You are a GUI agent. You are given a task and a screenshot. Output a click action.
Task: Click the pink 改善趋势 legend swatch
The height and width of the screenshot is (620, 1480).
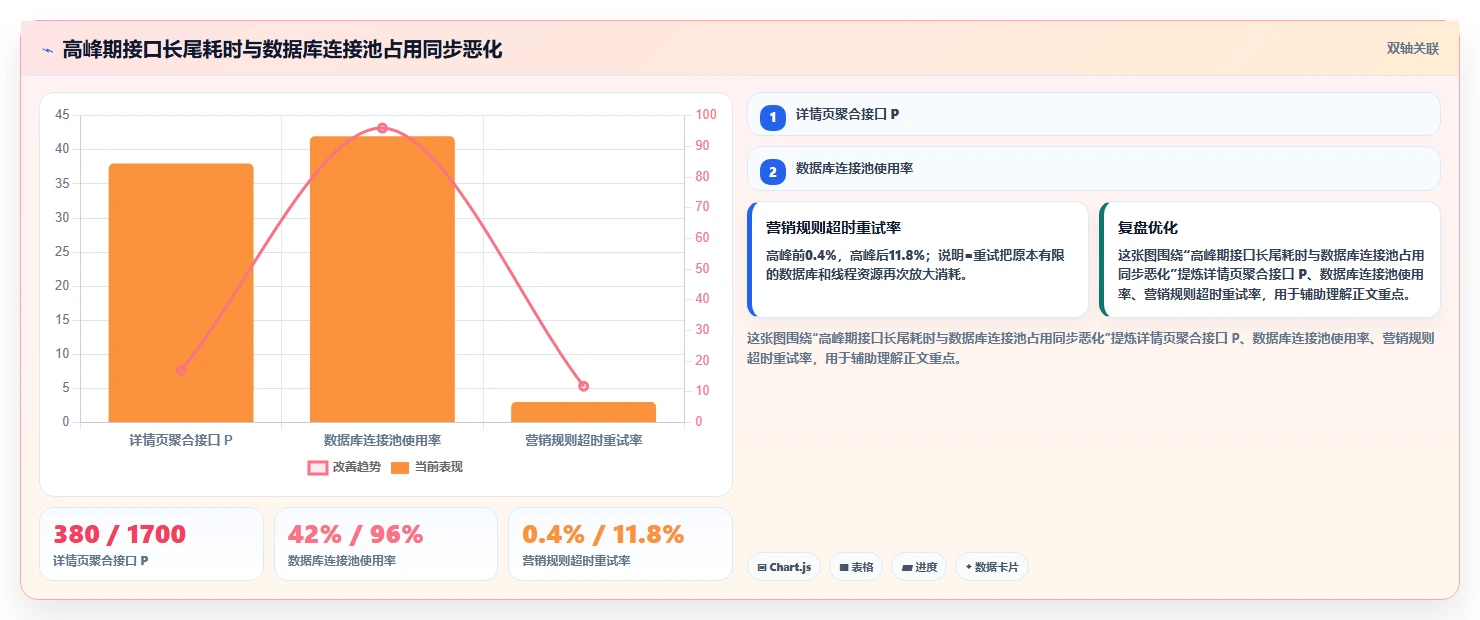318,467
